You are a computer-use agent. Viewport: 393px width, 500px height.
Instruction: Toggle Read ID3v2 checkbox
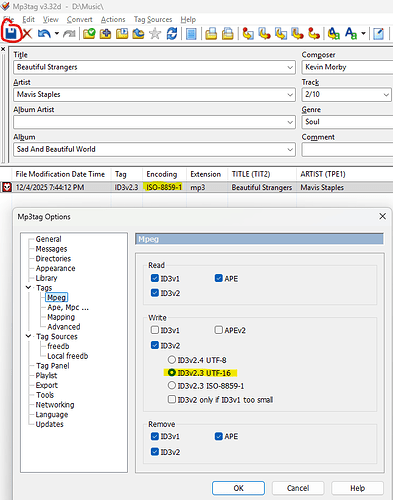pos(155,293)
